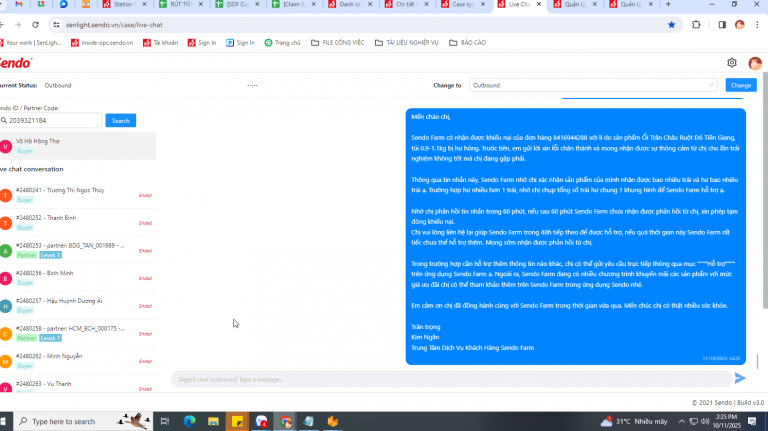The image size is (768, 431).
Task: Open conversation #2480241 Trương Thị Ngọc Thủy
Action: point(77,195)
